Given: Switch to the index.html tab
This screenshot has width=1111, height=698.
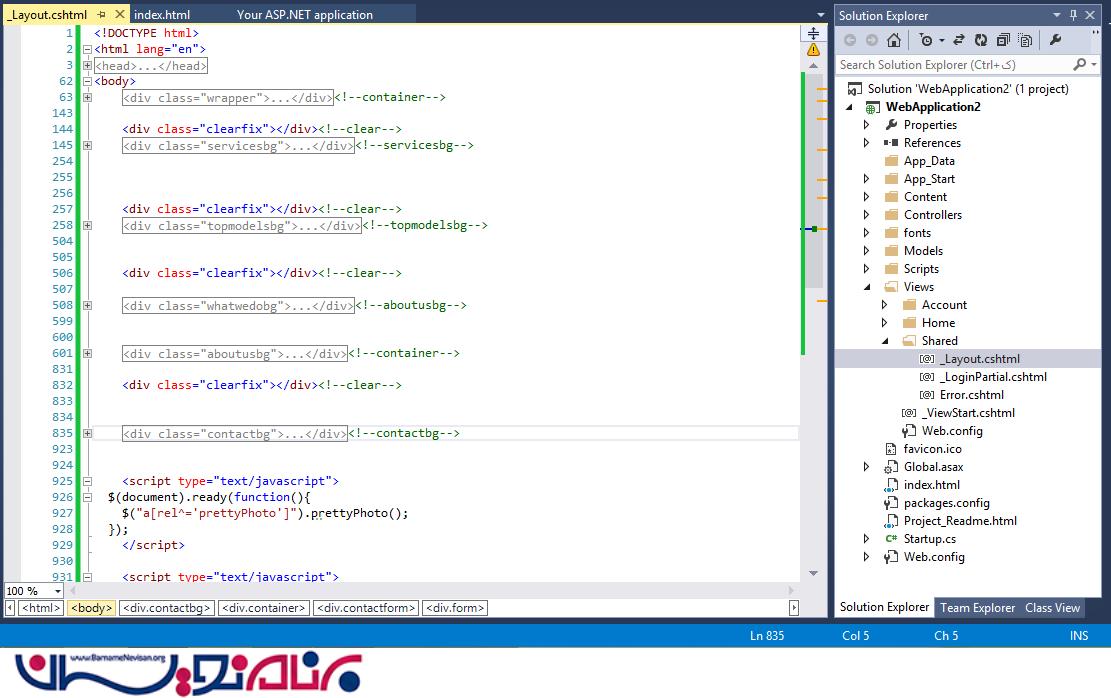Looking at the screenshot, I should [162, 15].
